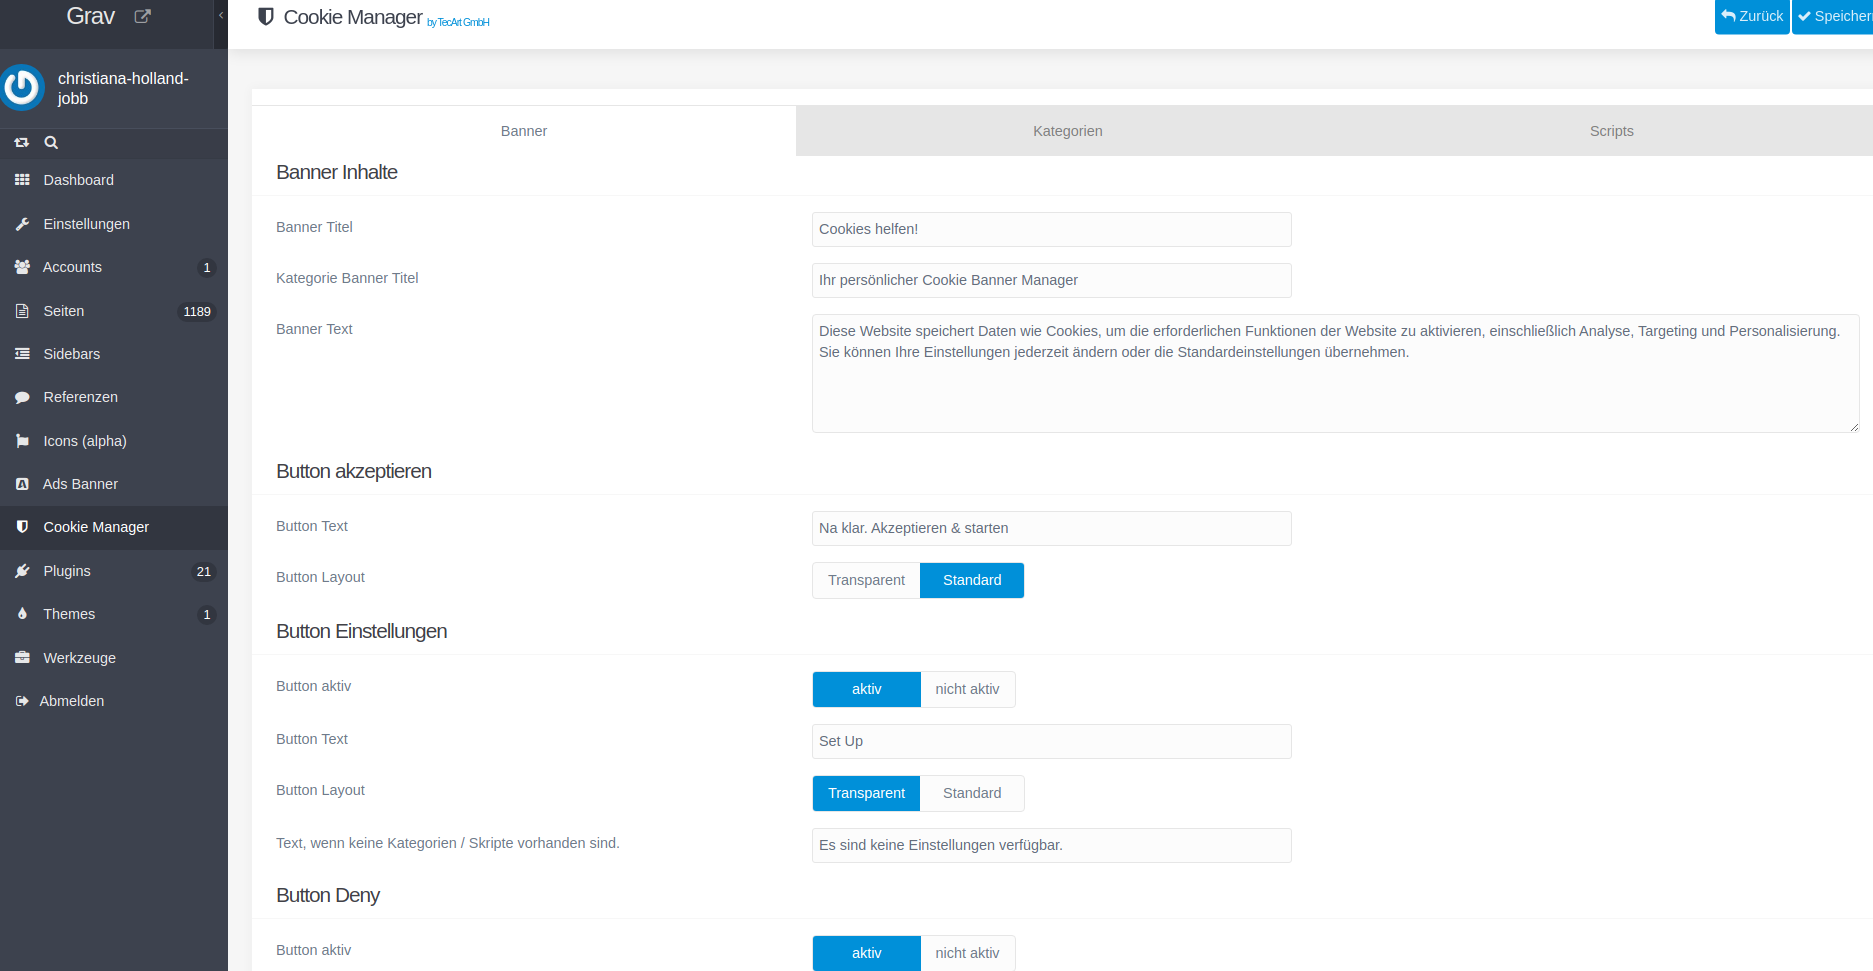The width and height of the screenshot is (1873, 971).
Task: Set accept Button Layout to Standard
Action: point(972,580)
